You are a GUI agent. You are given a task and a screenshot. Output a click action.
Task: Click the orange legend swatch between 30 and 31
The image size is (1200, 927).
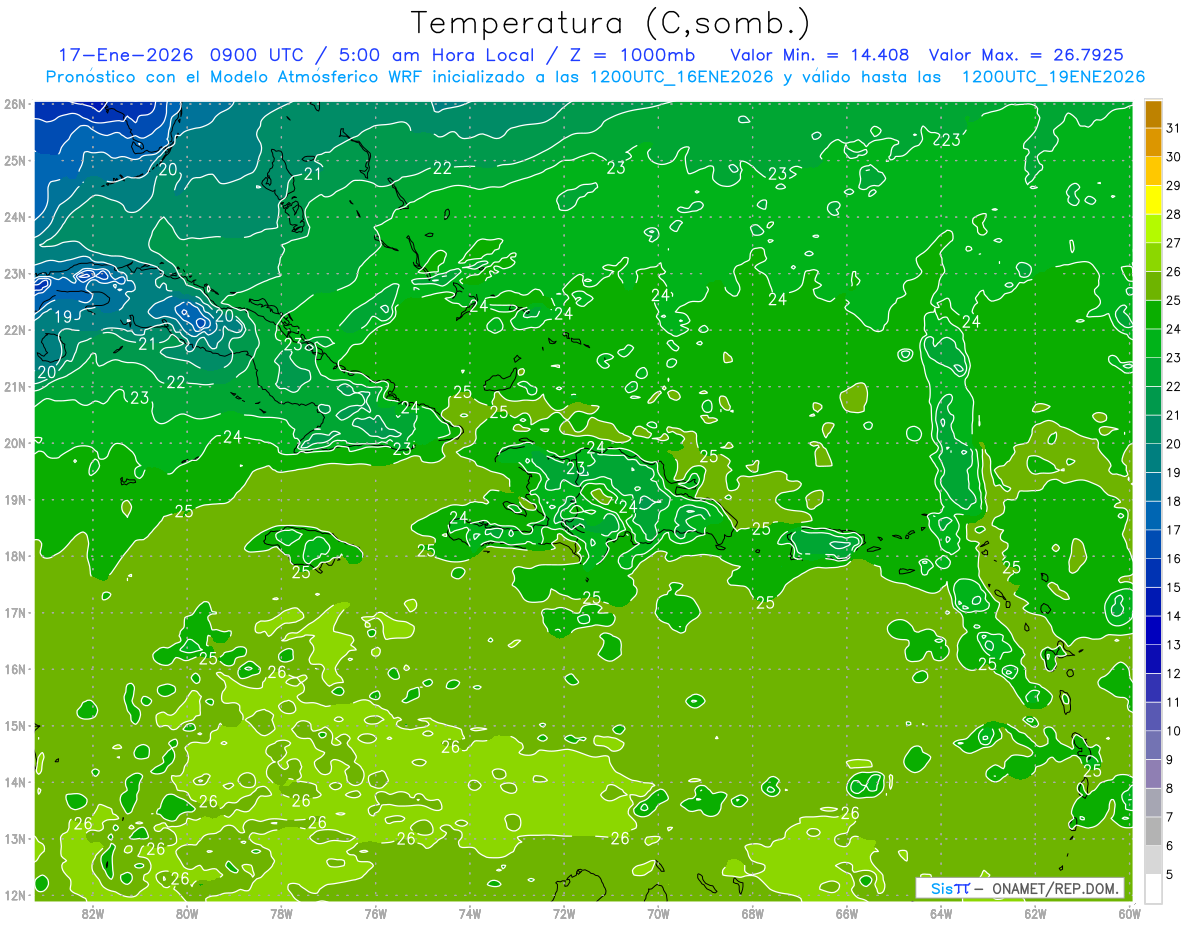click(1153, 143)
